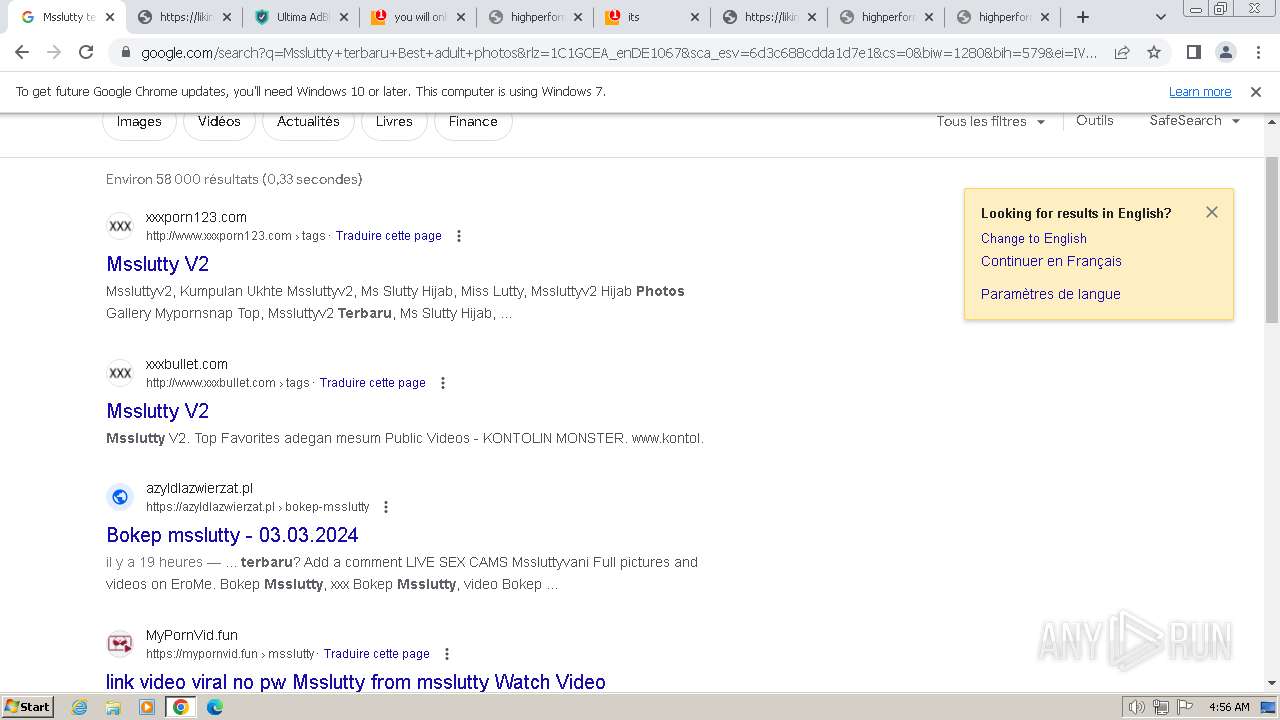1280x720 pixels.
Task: Click 'Learn more' about Chrome updates
Action: click(x=1200, y=91)
